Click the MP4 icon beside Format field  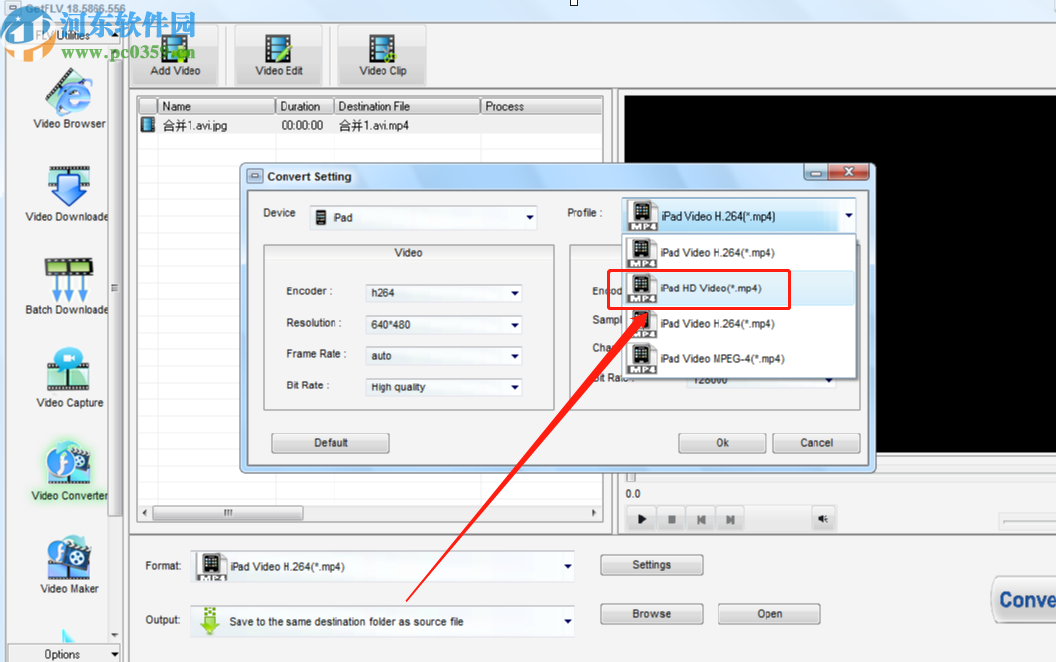[x=211, y=566]
